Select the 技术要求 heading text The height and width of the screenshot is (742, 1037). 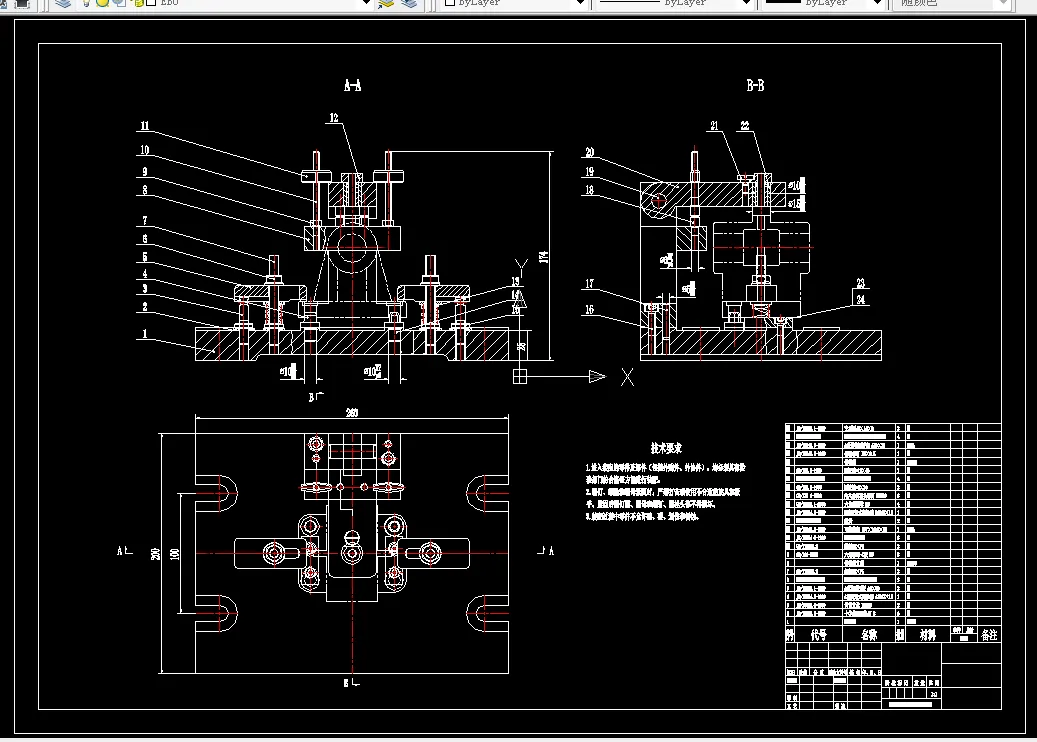pyautogui.click(x=666, y=448)
